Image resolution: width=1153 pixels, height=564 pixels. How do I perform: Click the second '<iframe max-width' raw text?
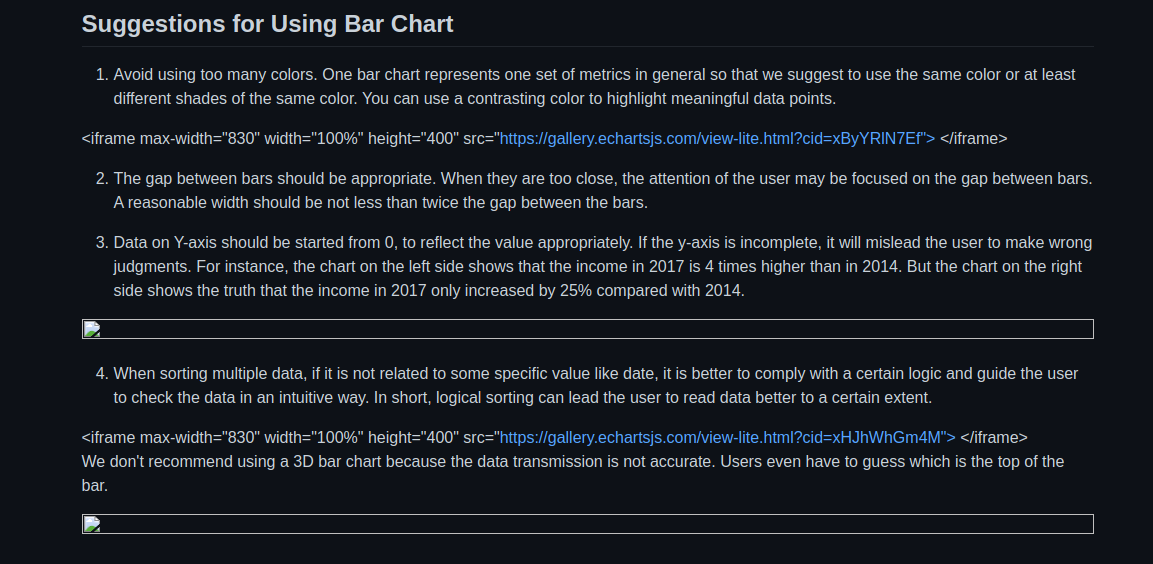click(290, 438)
